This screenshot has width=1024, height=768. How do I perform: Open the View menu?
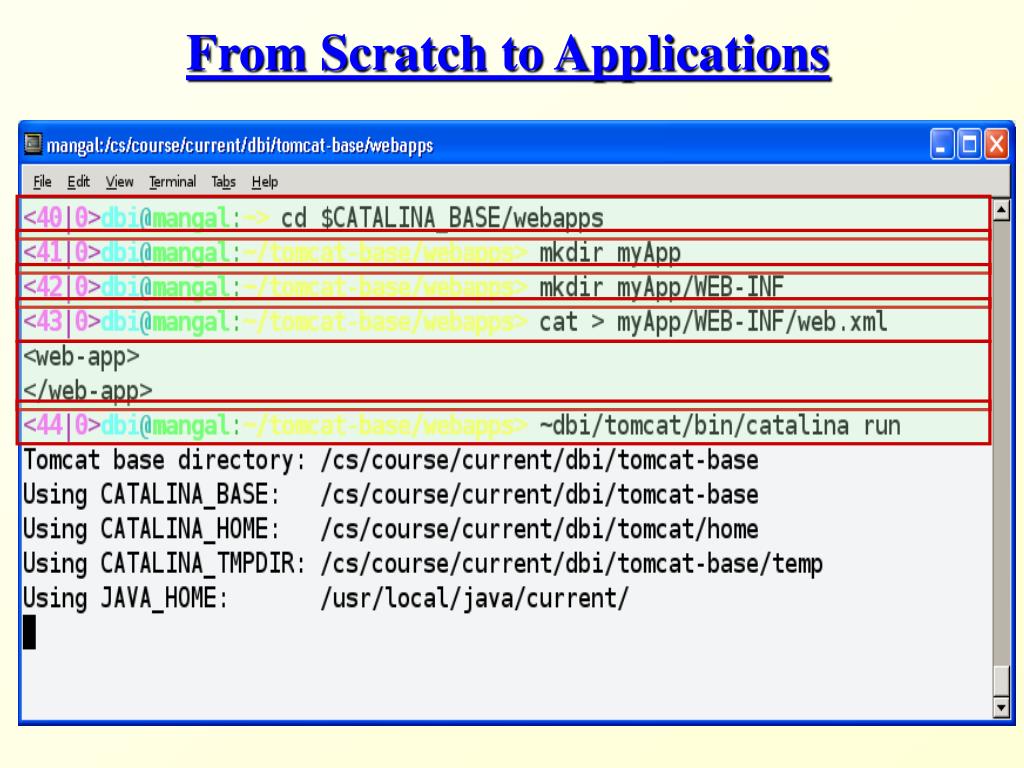tap(120, 182)
